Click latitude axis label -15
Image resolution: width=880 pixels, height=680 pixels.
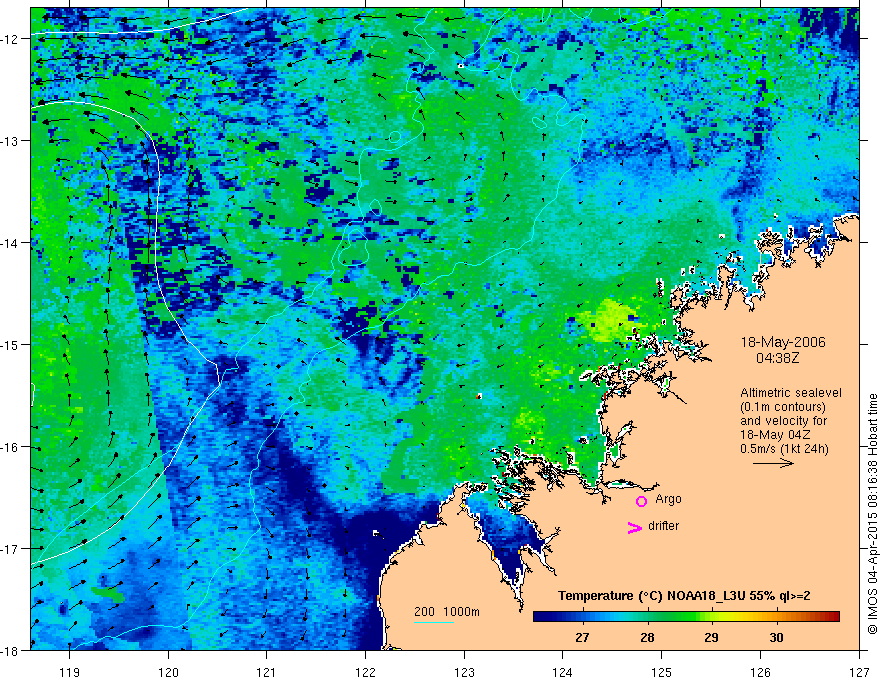pos(11,344)
